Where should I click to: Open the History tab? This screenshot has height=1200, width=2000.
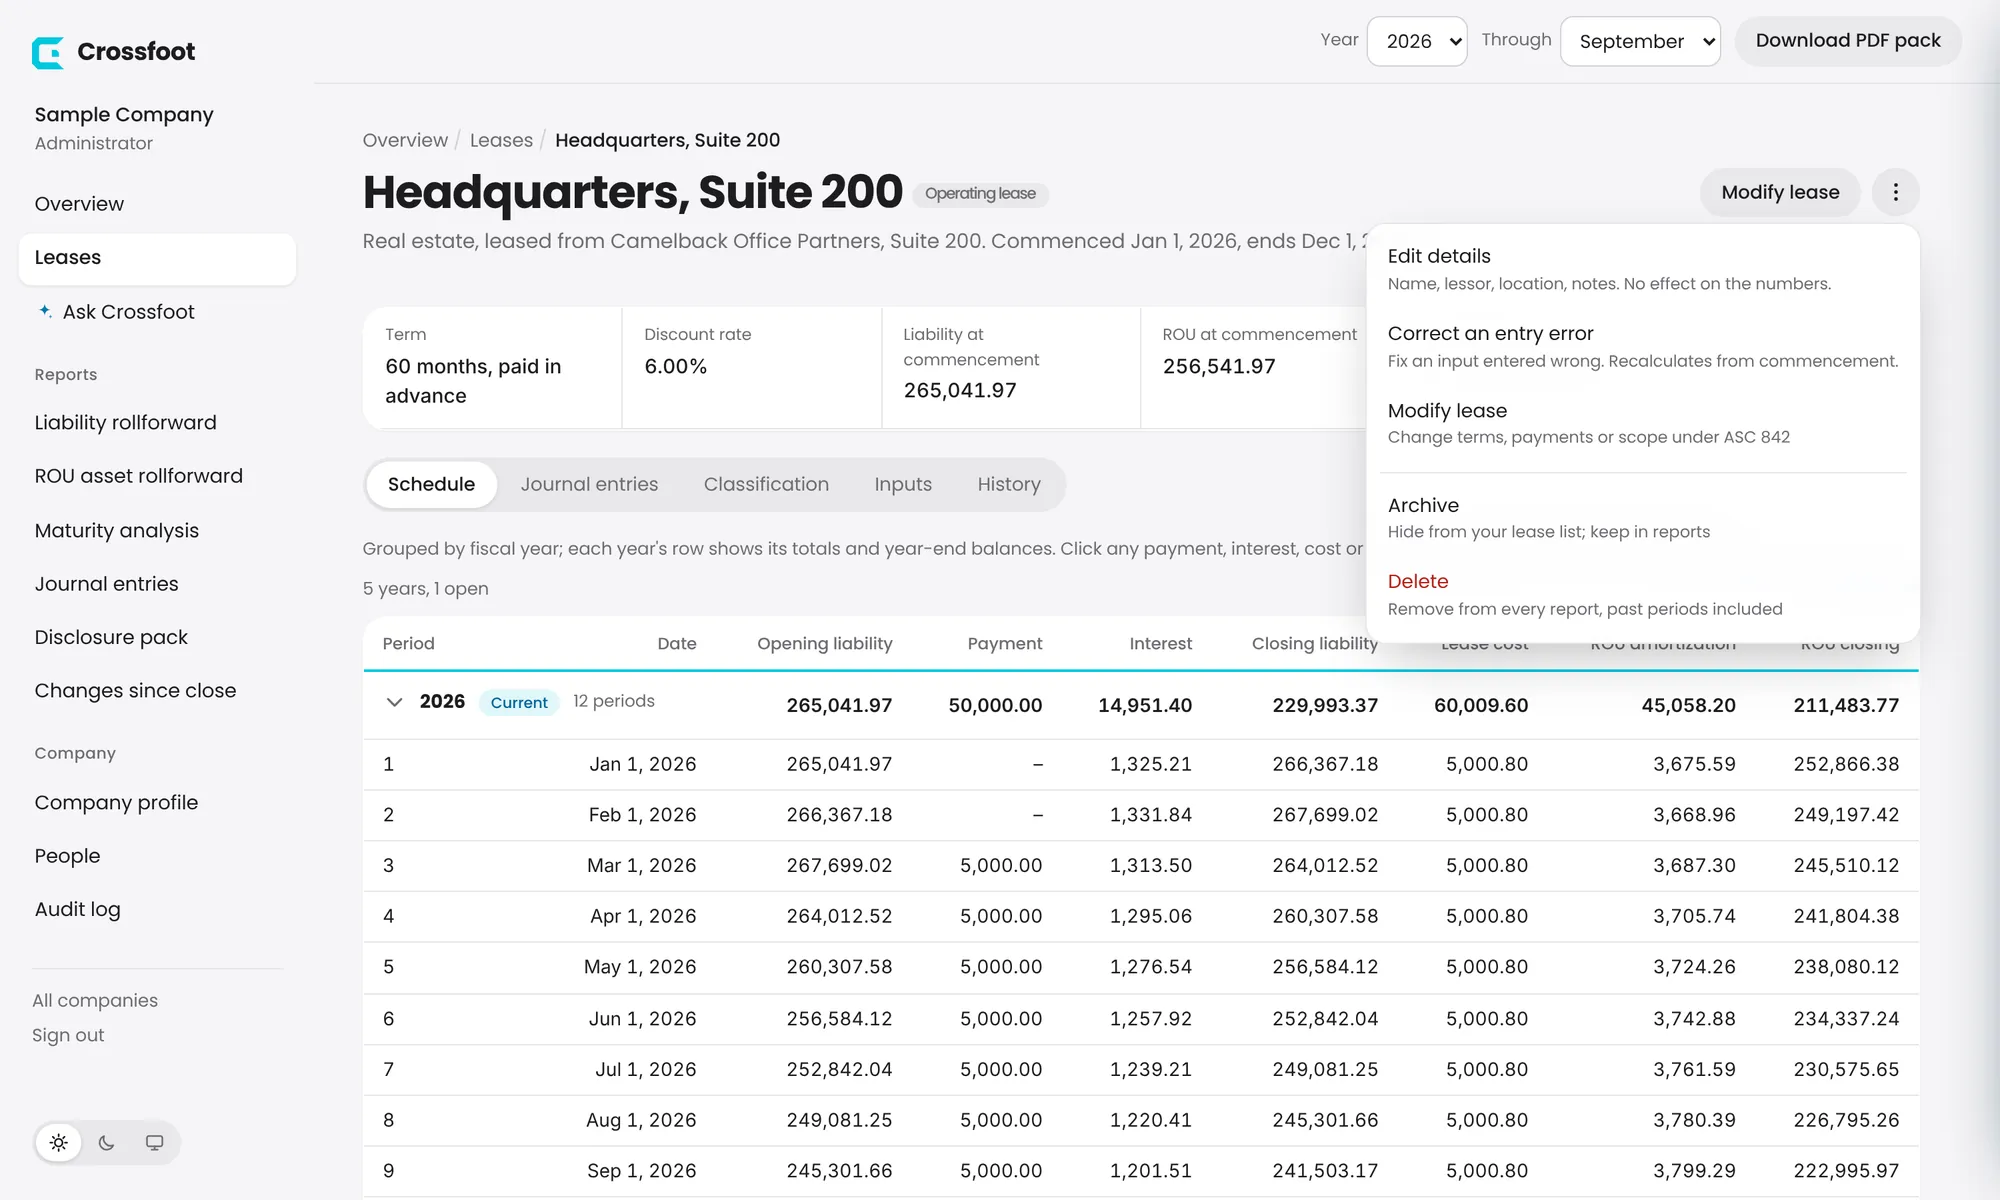point(1009,484)
